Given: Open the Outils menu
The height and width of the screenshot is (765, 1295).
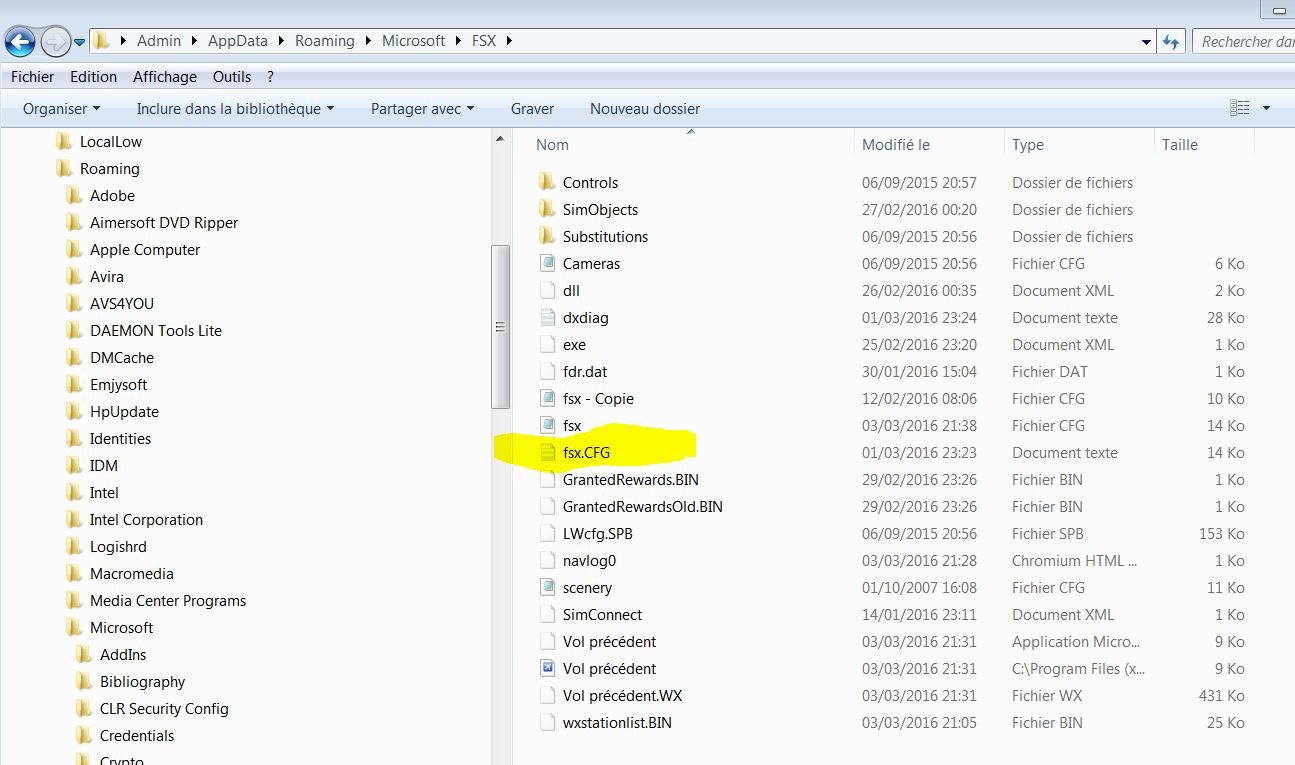Looking at the screenshot, I should pos(232,77).
